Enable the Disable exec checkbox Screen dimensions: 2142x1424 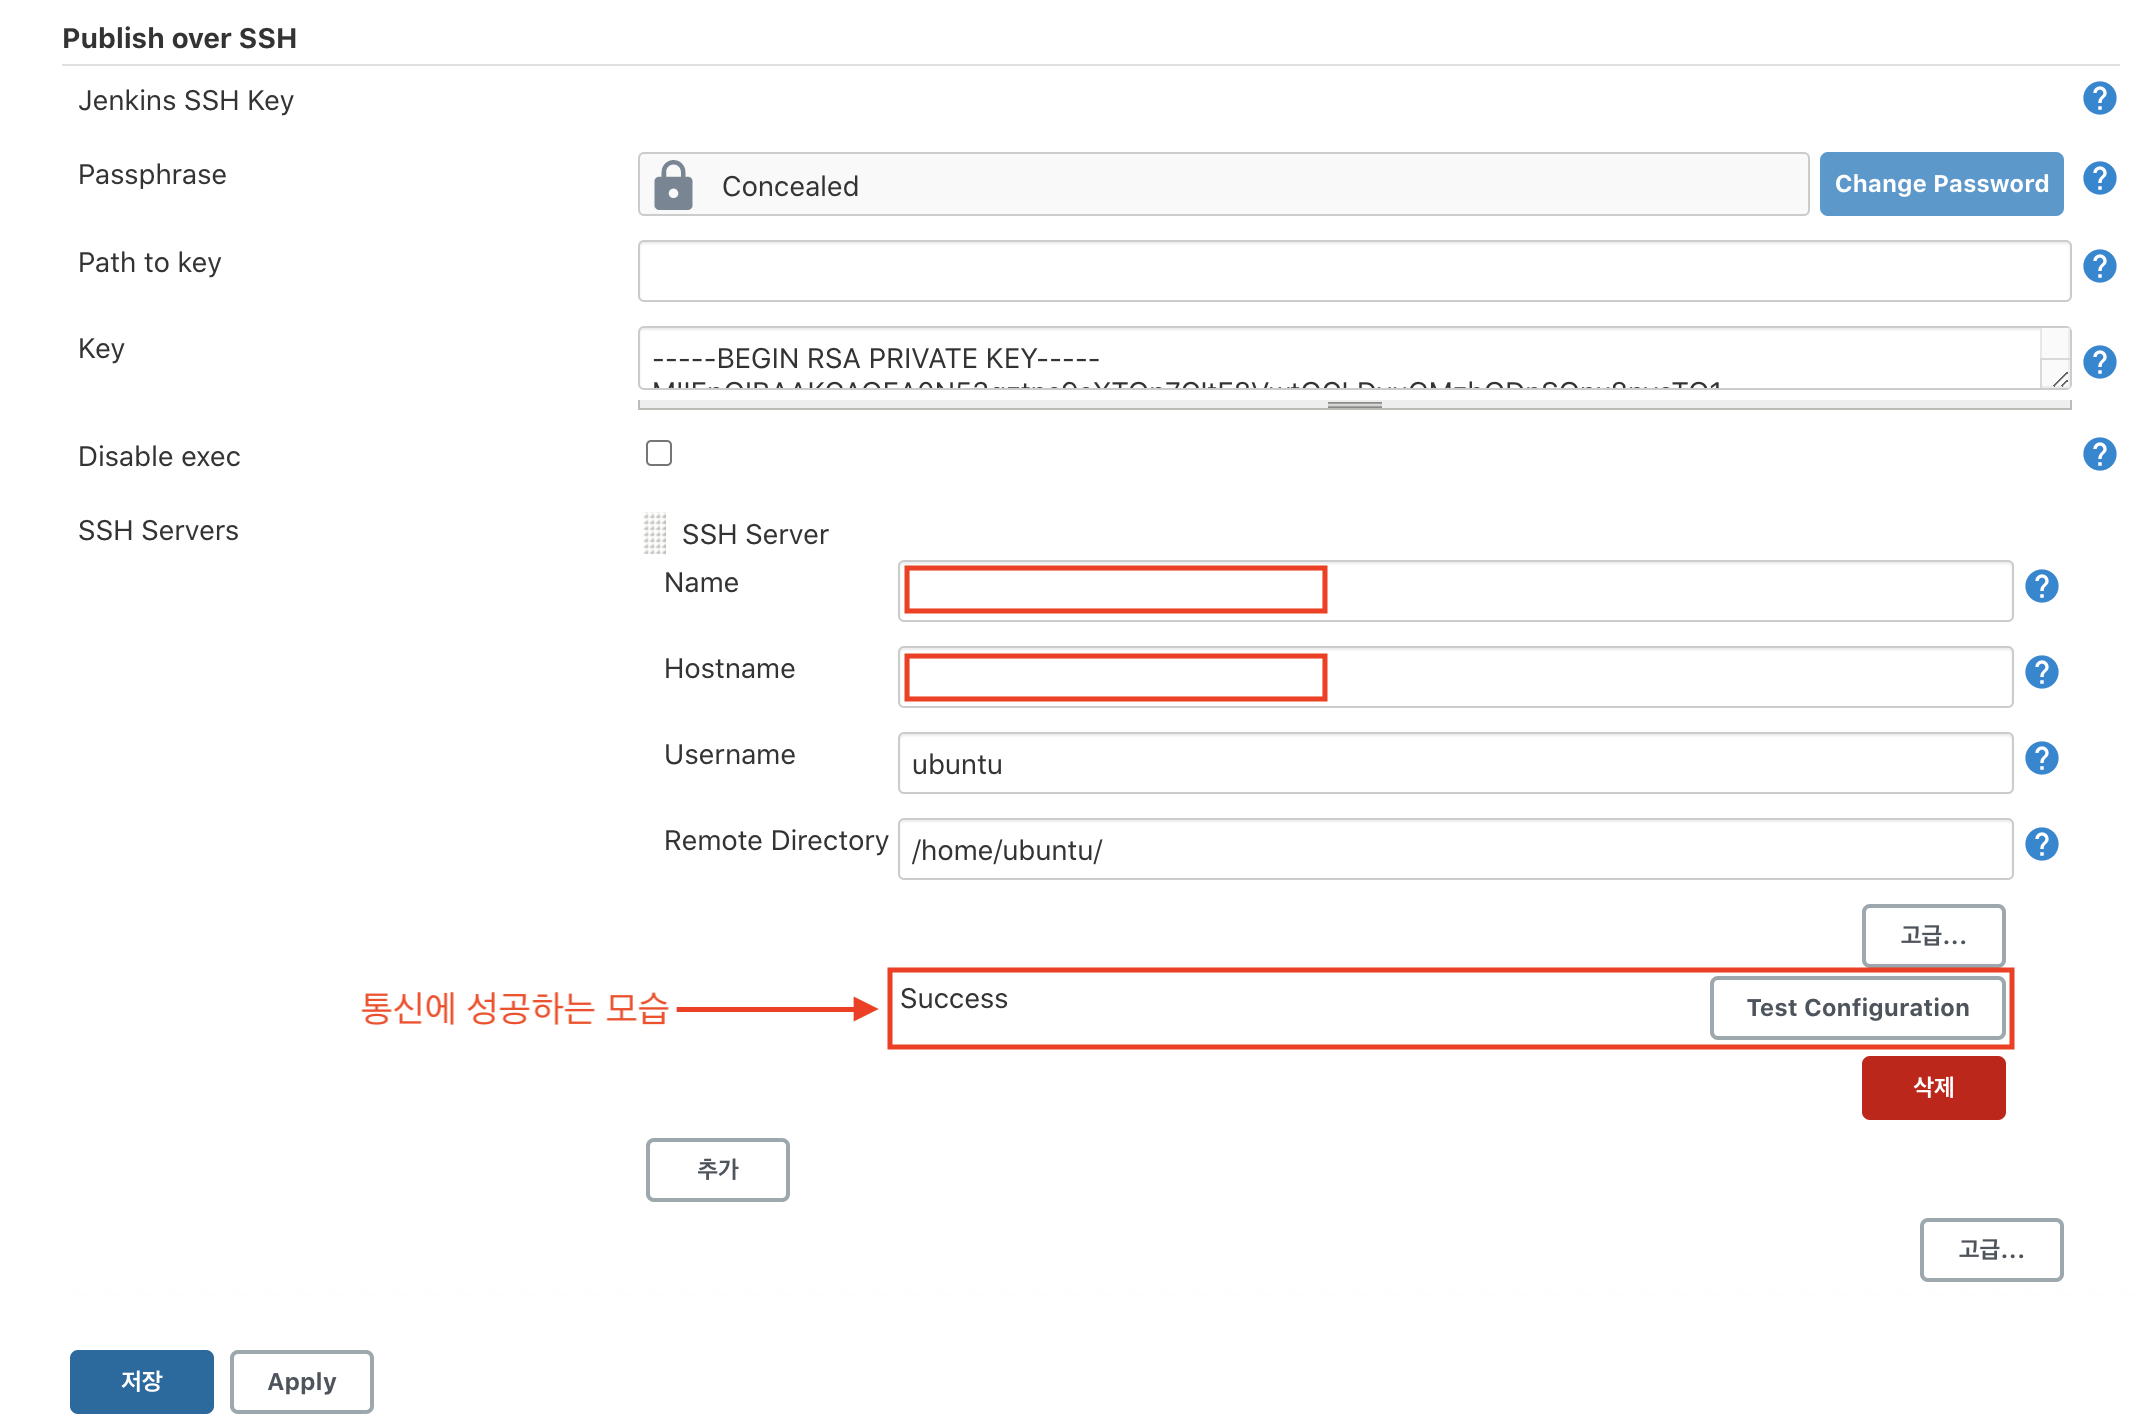pyautogui.click(x=659, y=453)
